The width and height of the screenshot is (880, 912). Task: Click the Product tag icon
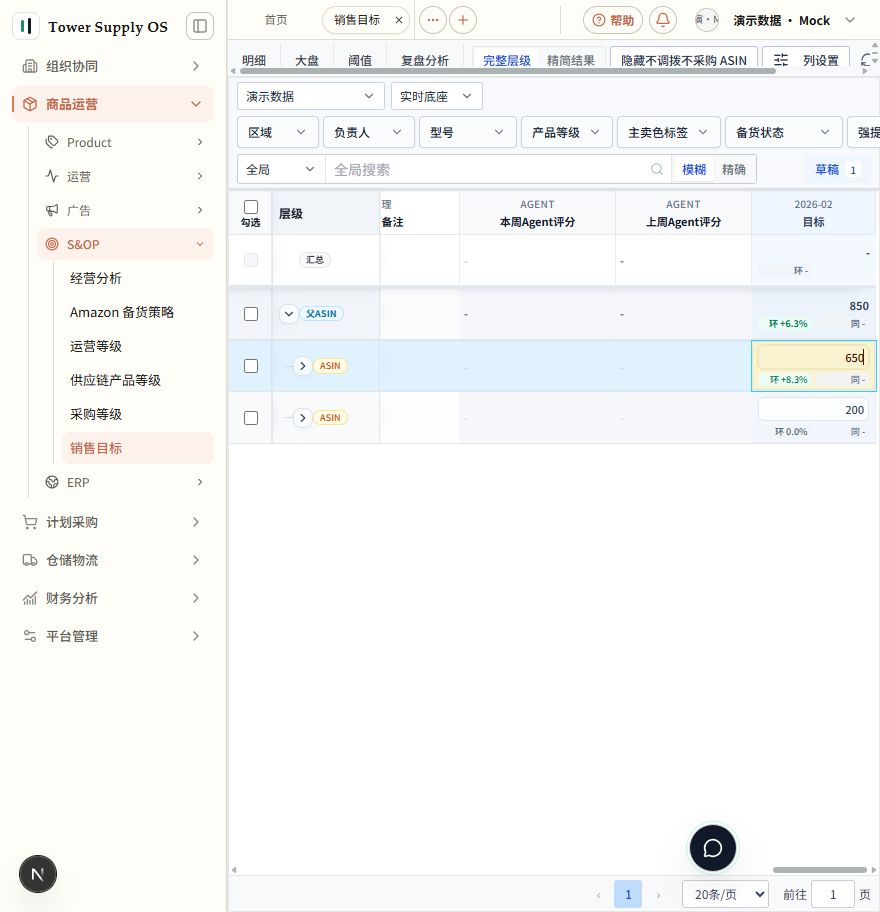tap(52, 142)
